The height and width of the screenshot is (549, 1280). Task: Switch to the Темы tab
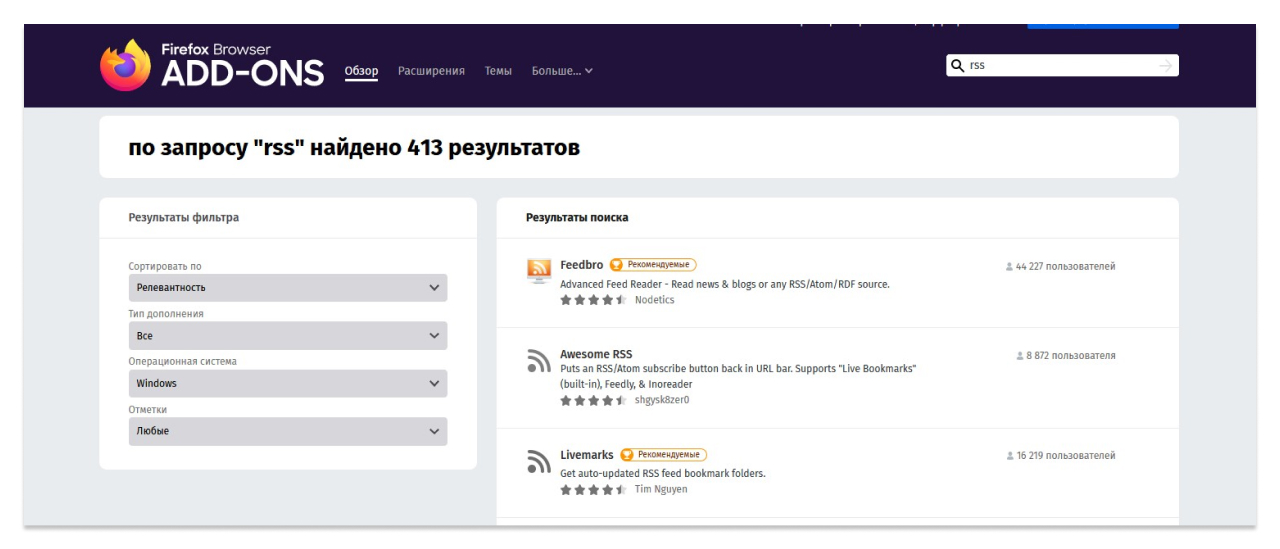click(498, 71)
